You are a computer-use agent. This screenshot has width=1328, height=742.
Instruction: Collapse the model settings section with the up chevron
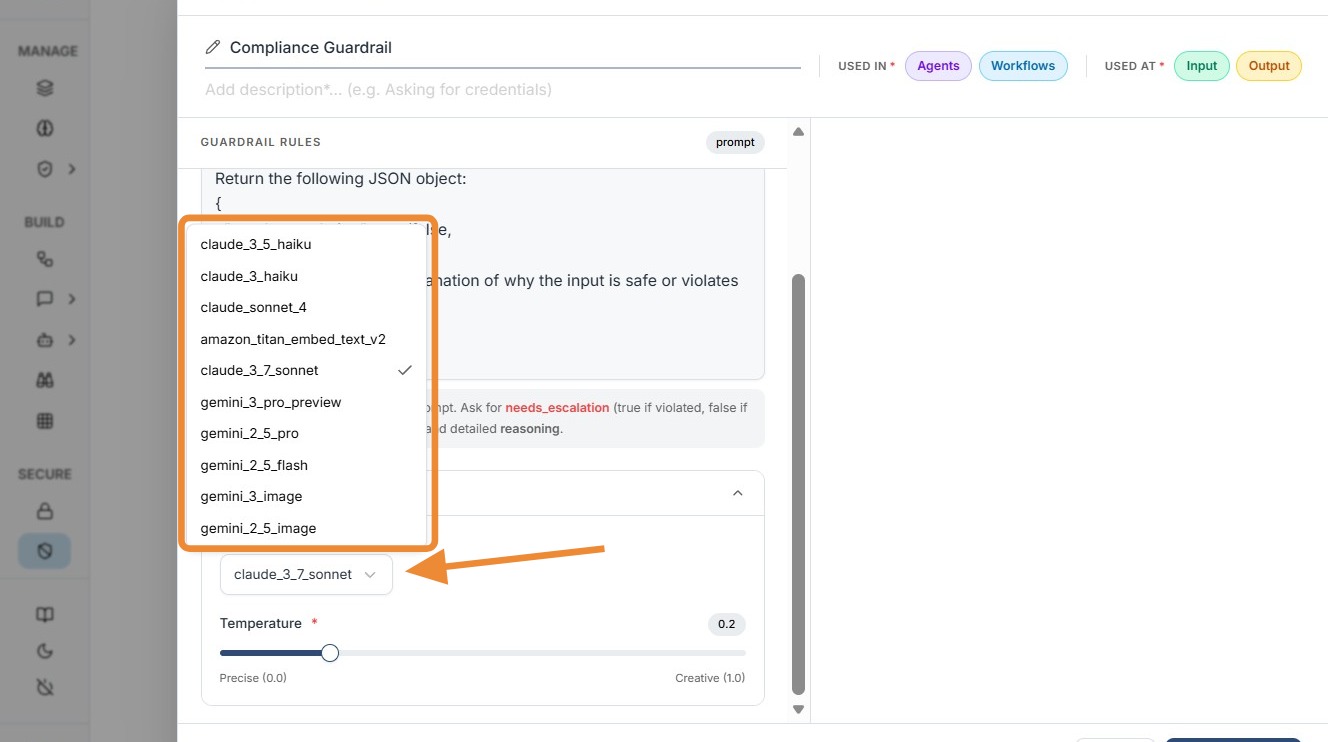click(x=738, y=493)
